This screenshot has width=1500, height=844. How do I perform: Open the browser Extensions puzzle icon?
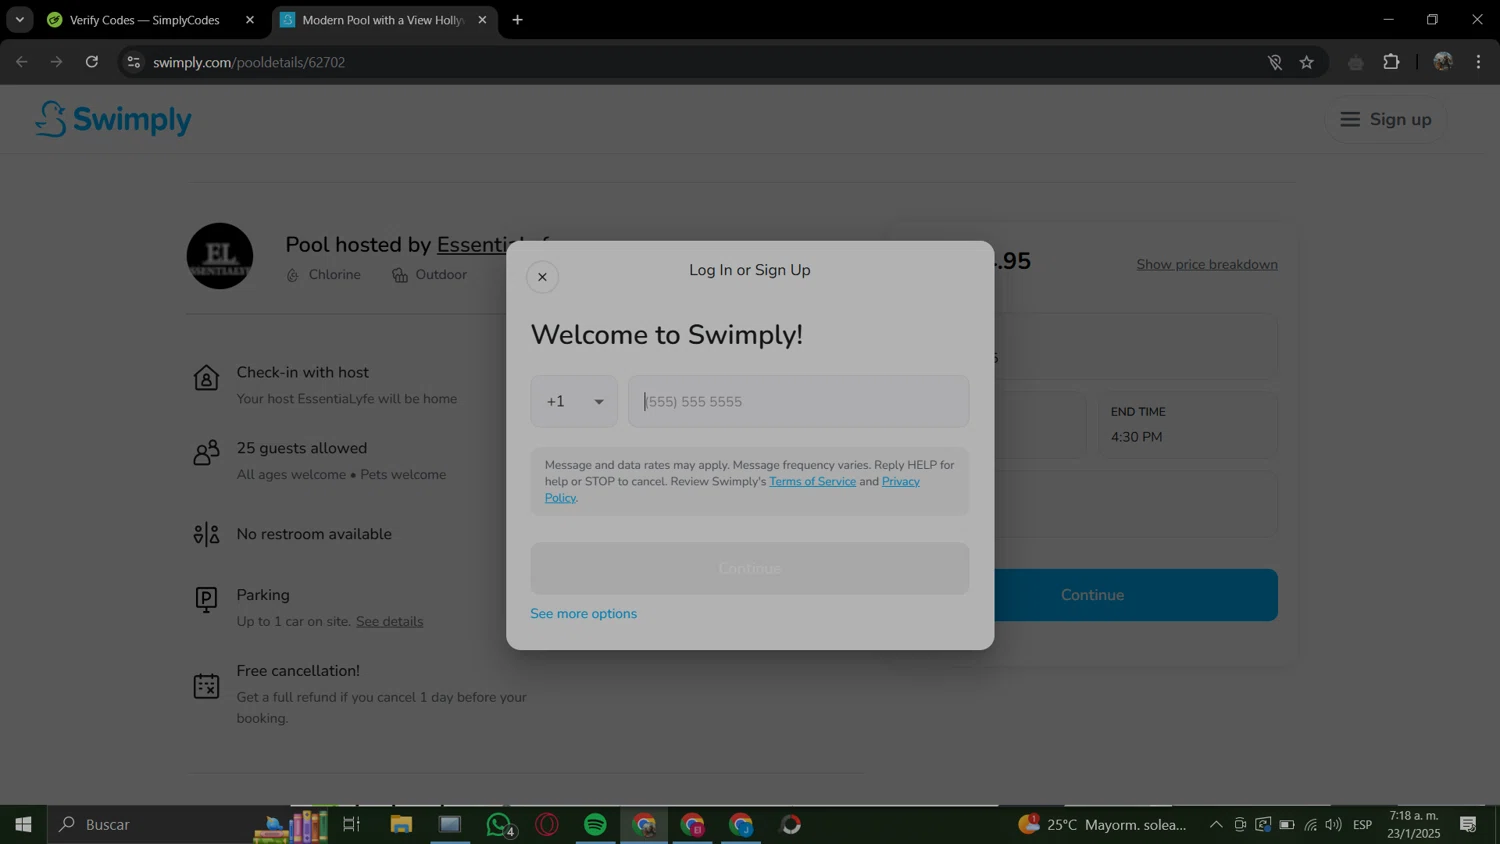[1391, 62]
